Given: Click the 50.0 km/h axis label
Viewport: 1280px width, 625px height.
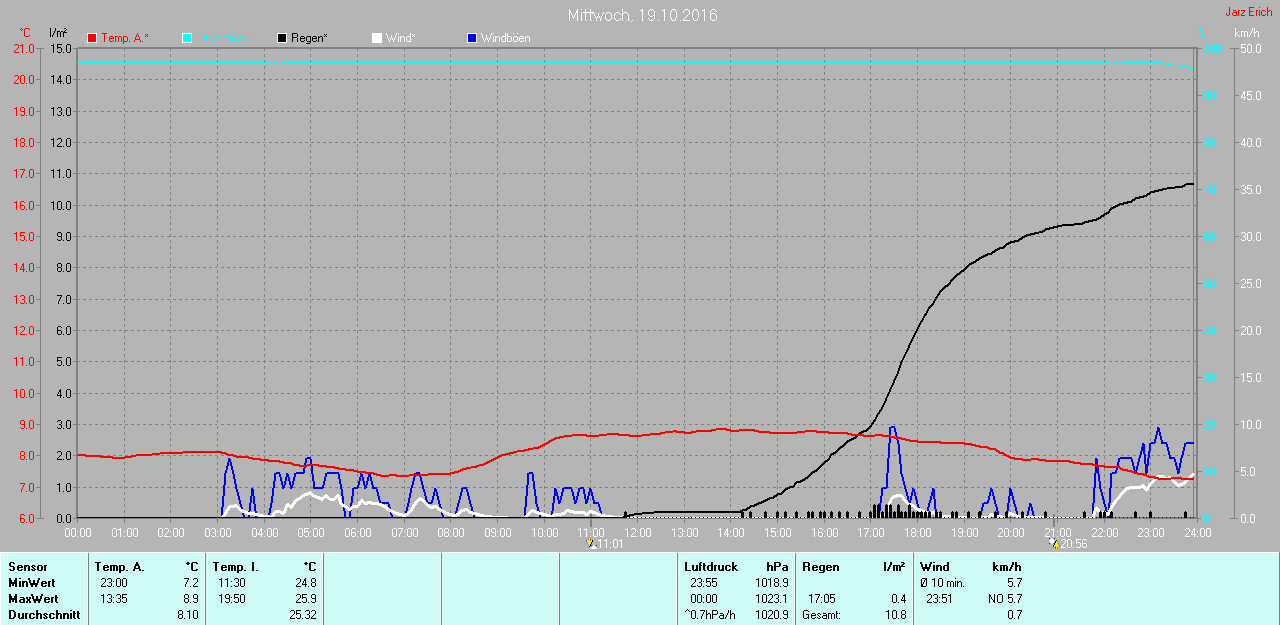Looking at the screenshot, I should pyautogui.click(x=1252, y=48).
